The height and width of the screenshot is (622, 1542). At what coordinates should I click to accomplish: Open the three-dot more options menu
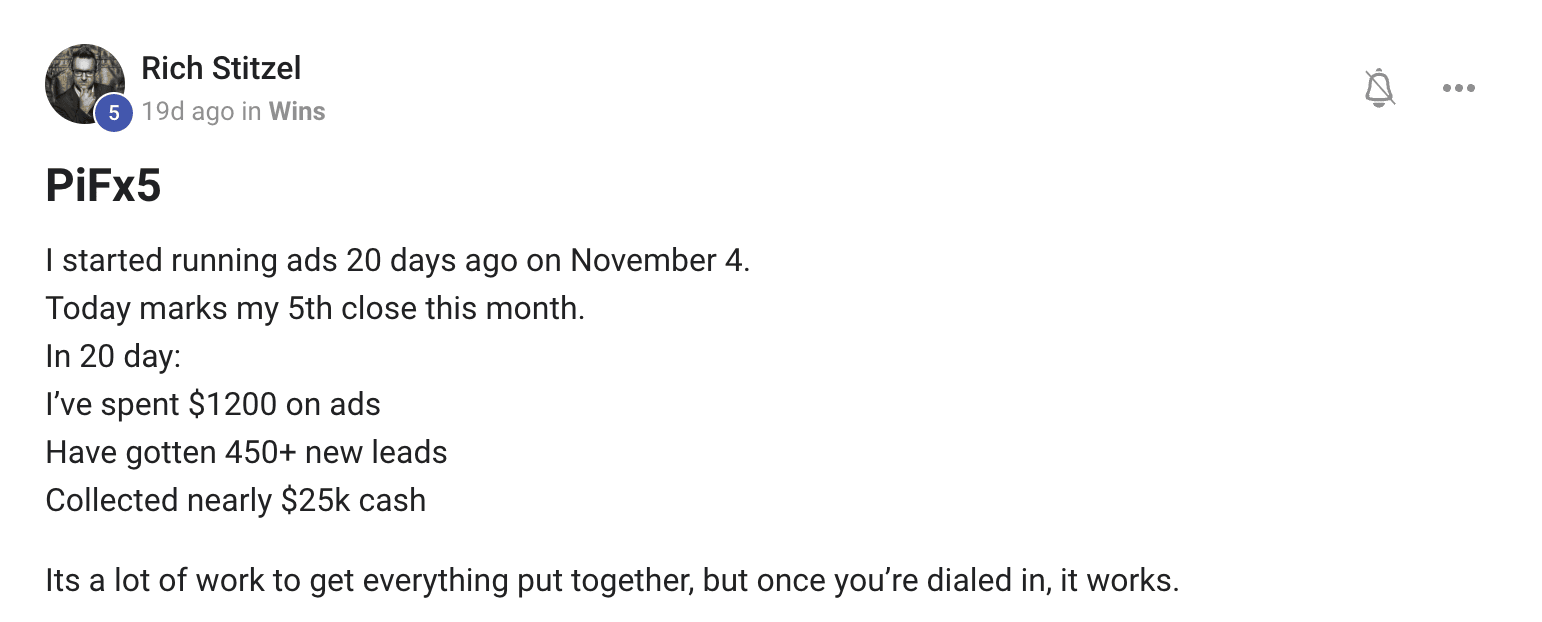[x=1458, y=88]
